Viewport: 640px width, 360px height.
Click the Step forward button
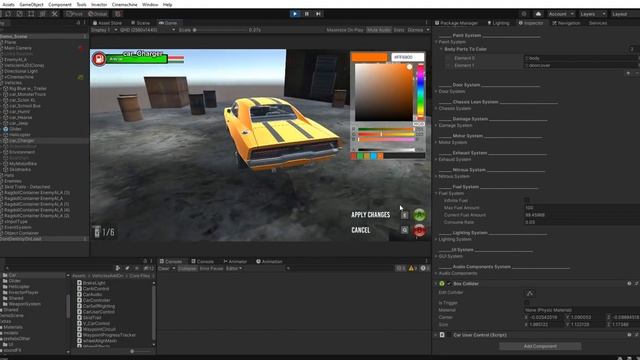(318, 13)
